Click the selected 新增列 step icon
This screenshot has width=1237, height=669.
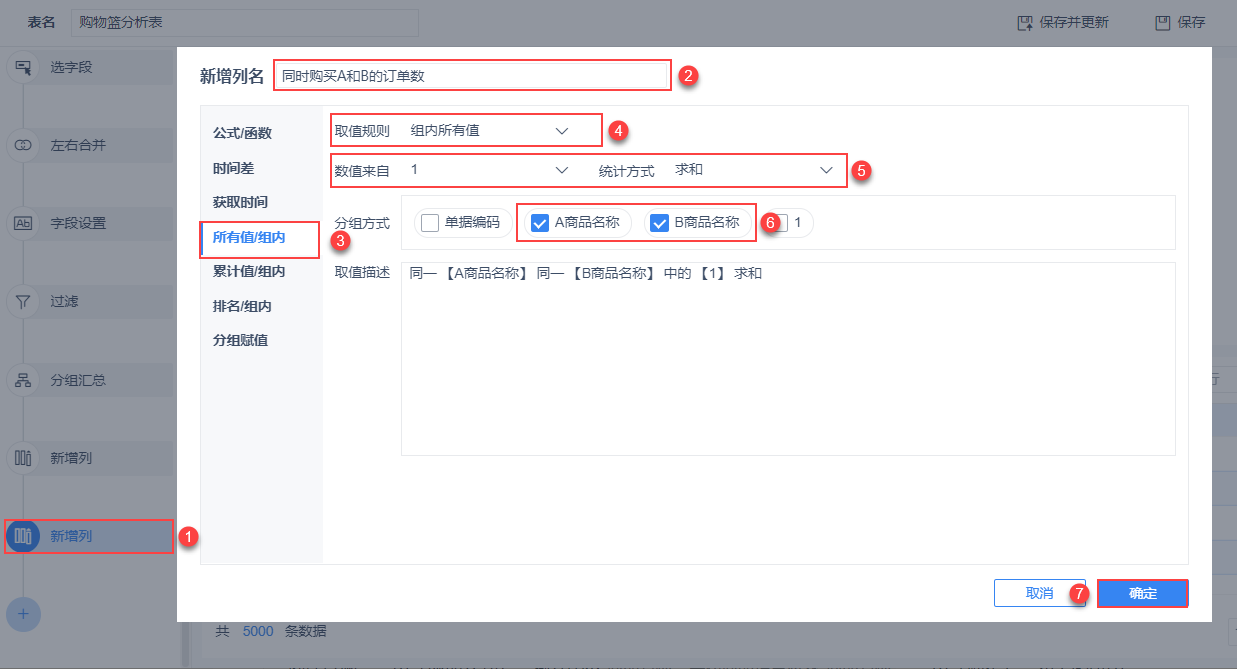(x=23, y=536)
